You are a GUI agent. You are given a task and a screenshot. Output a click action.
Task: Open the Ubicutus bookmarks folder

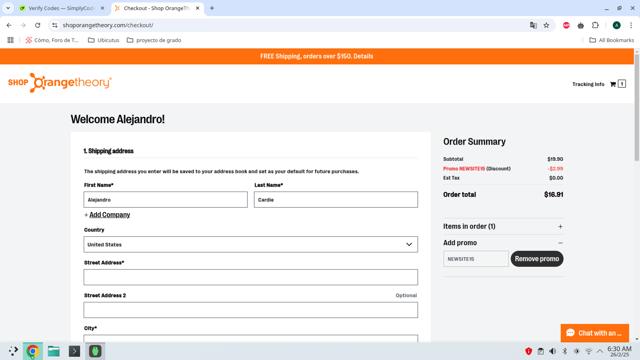point(104,40)
